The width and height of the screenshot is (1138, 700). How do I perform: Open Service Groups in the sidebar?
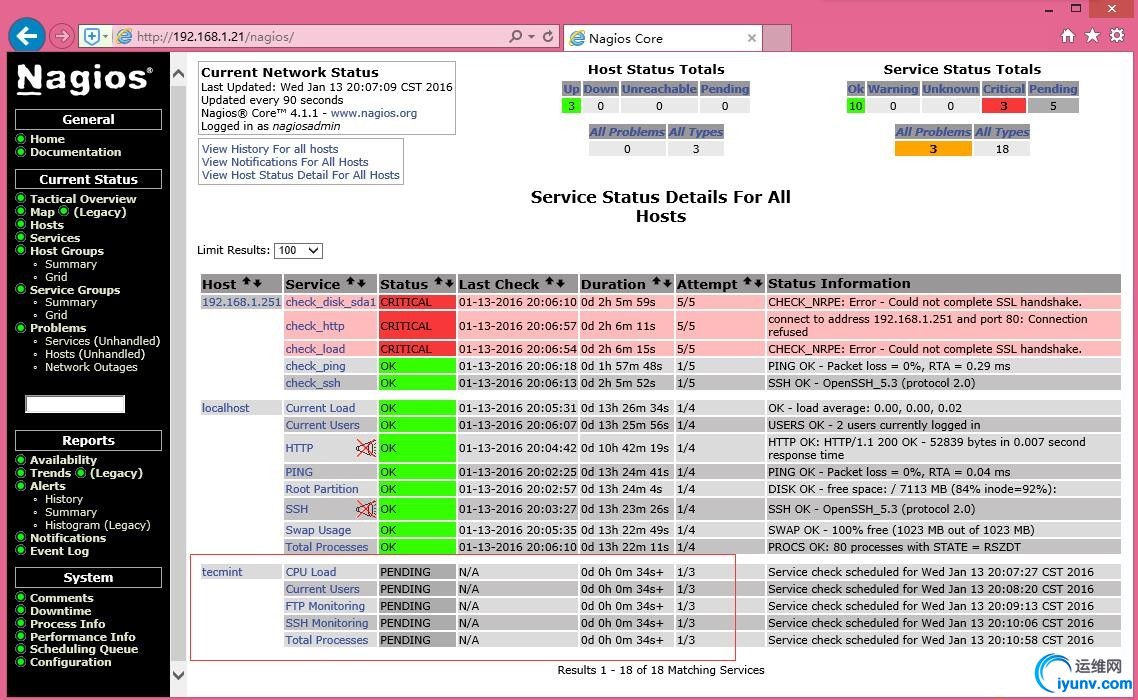pyautogui.click(x=75, y=290)
